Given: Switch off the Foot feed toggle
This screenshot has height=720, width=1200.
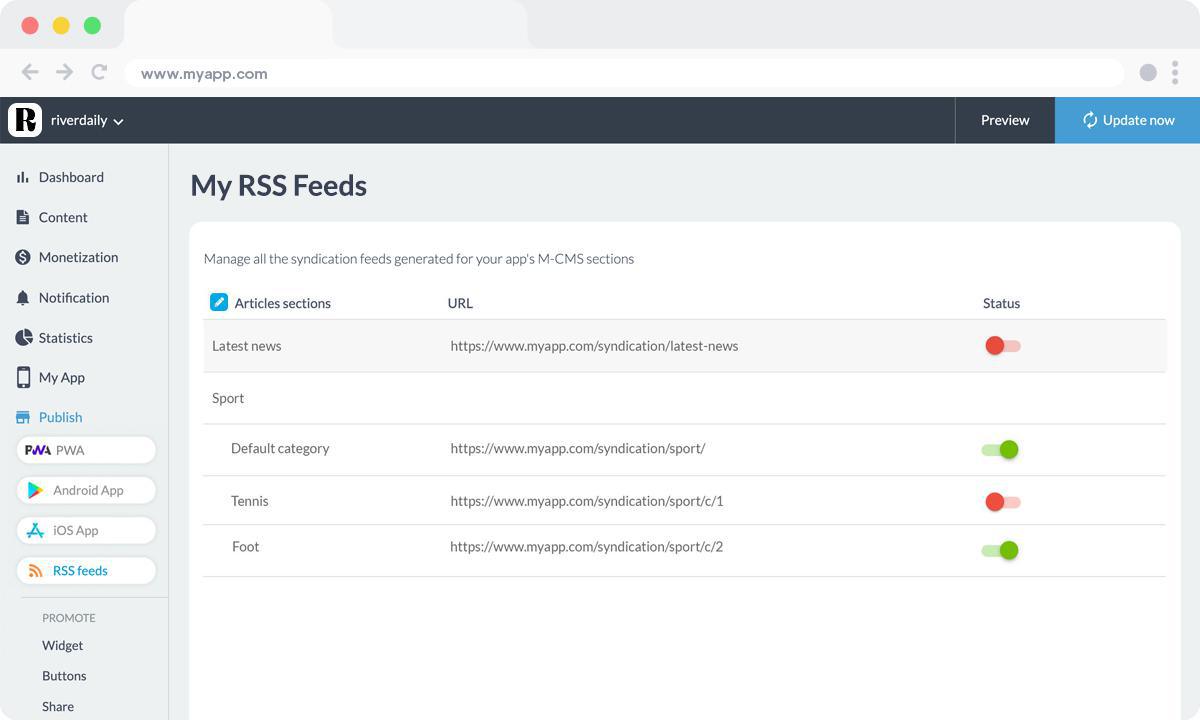Looking at the screenshot, I should coord(1000,550).
